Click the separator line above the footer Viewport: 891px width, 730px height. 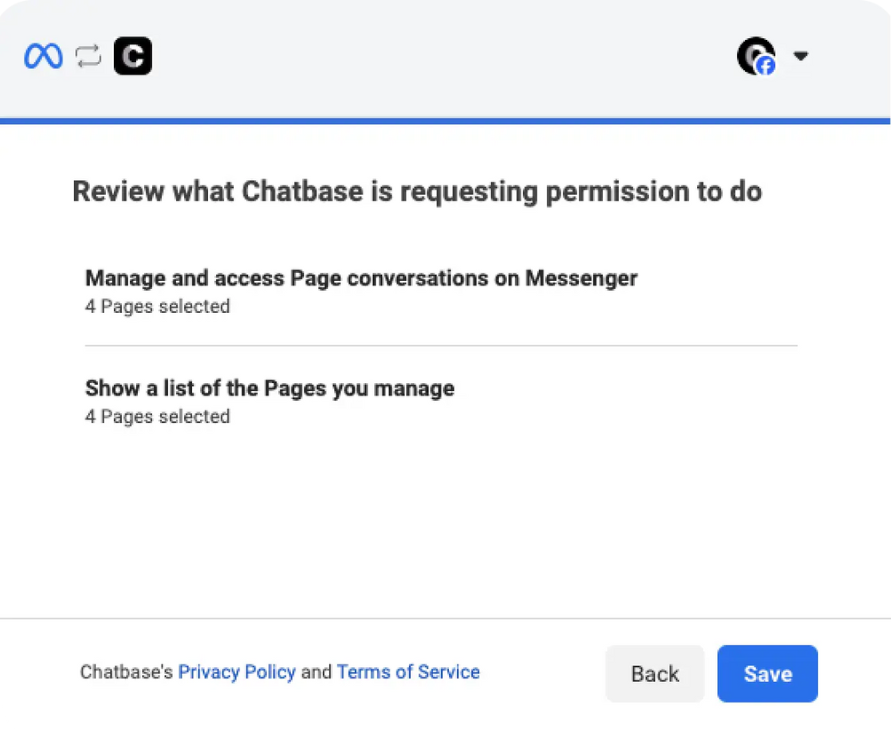coord(446,618)
